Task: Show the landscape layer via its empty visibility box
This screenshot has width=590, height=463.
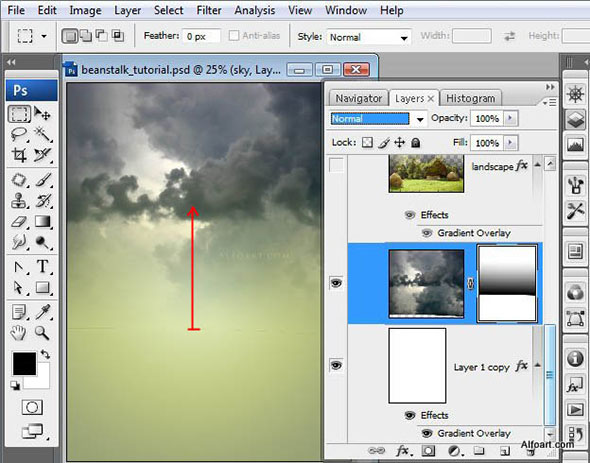Action: click(336, 165)
